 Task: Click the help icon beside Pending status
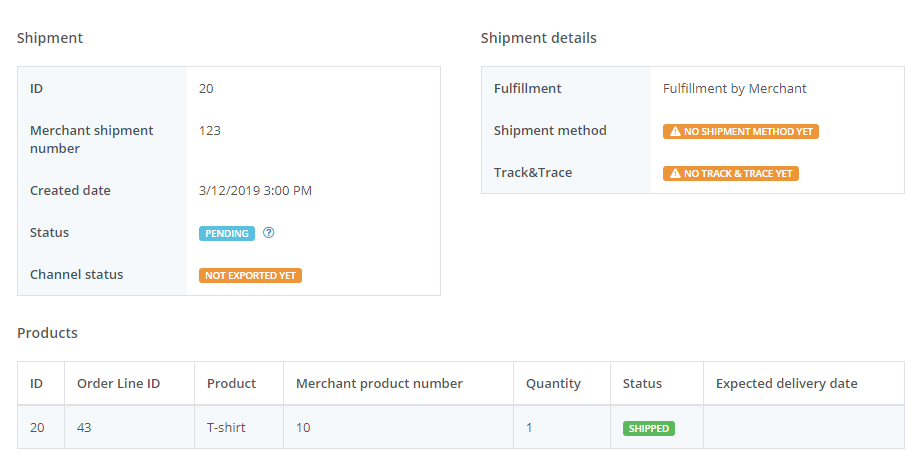click(268, 233)
